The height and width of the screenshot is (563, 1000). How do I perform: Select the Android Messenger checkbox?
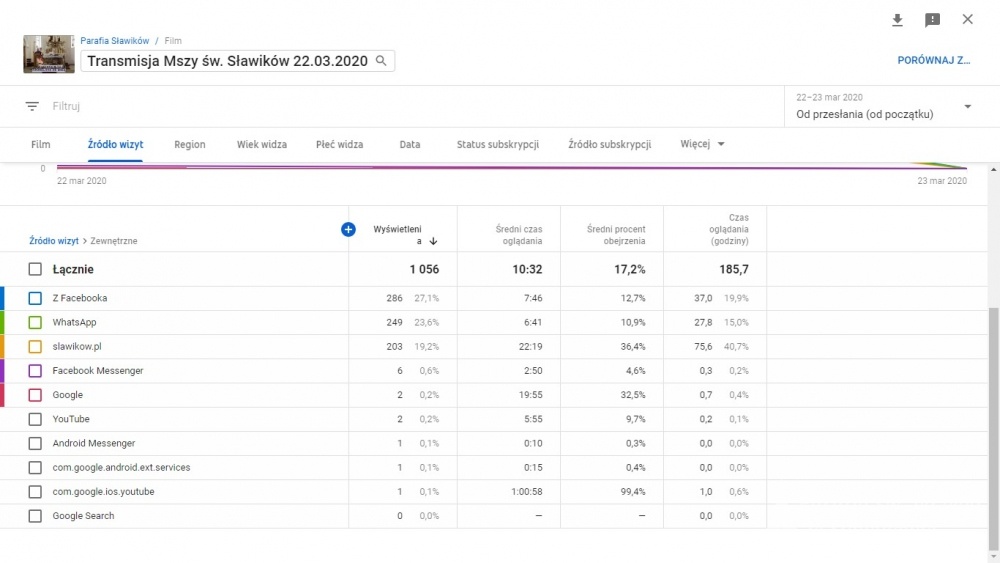[35, 443]
